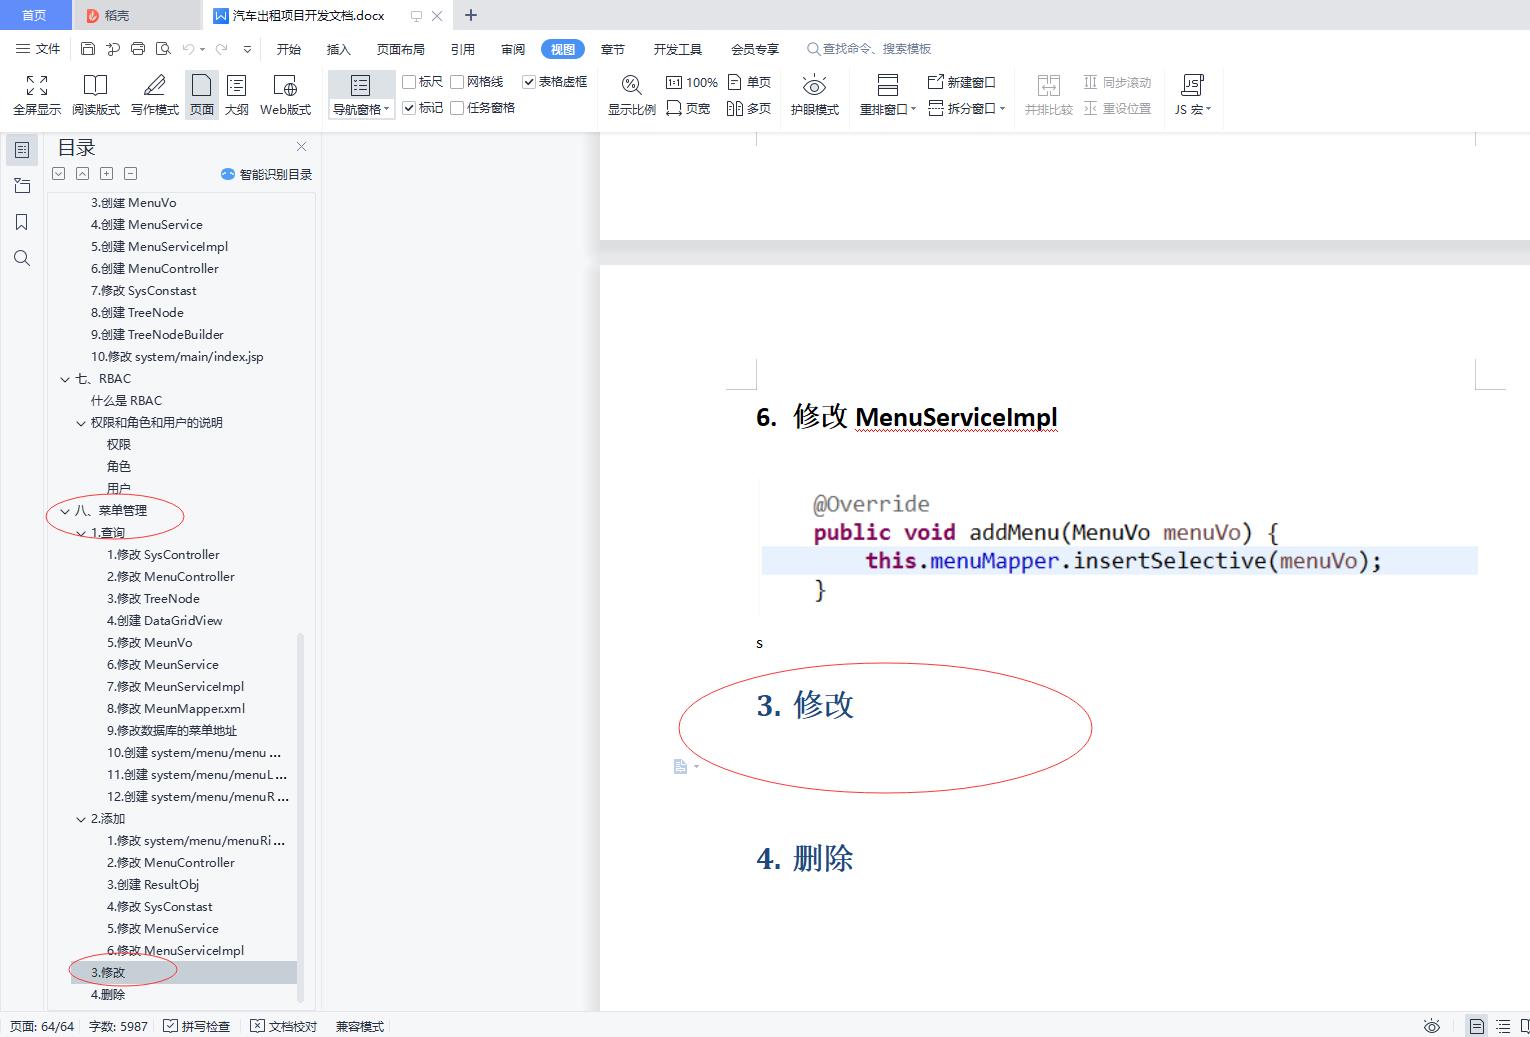Open the bookmark sidebar icon

(21, 222)
